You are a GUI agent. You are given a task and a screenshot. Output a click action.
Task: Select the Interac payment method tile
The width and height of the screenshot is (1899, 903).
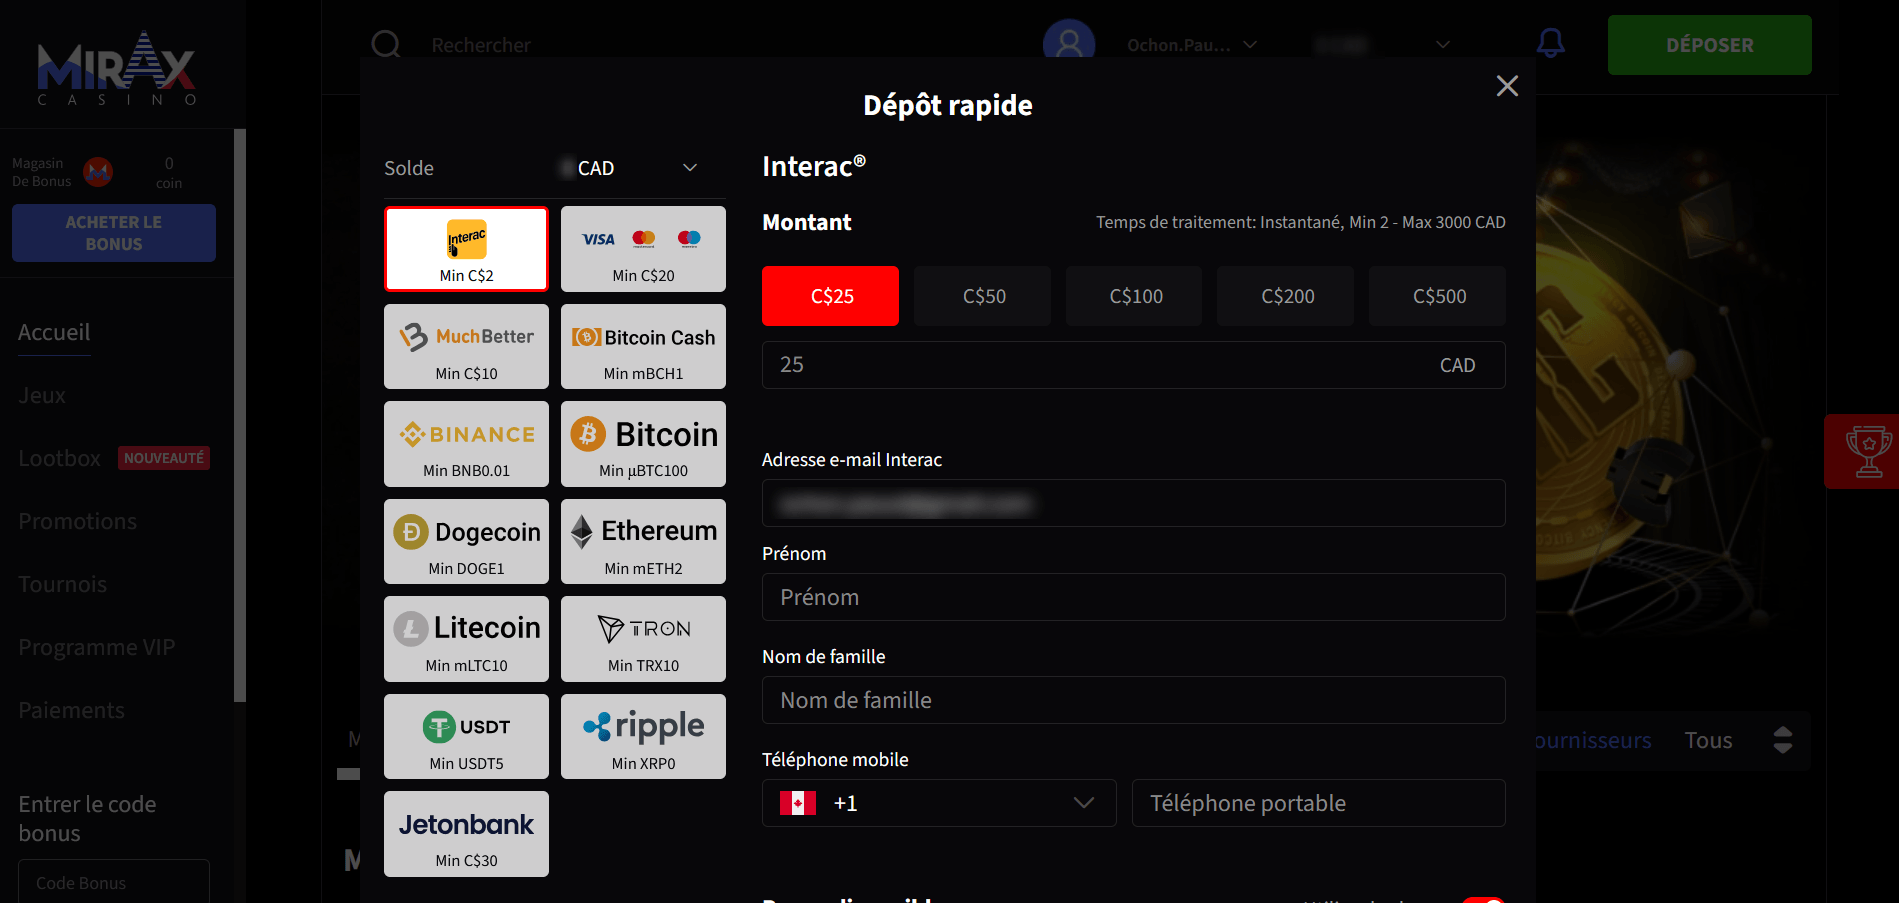pos(466,249)
